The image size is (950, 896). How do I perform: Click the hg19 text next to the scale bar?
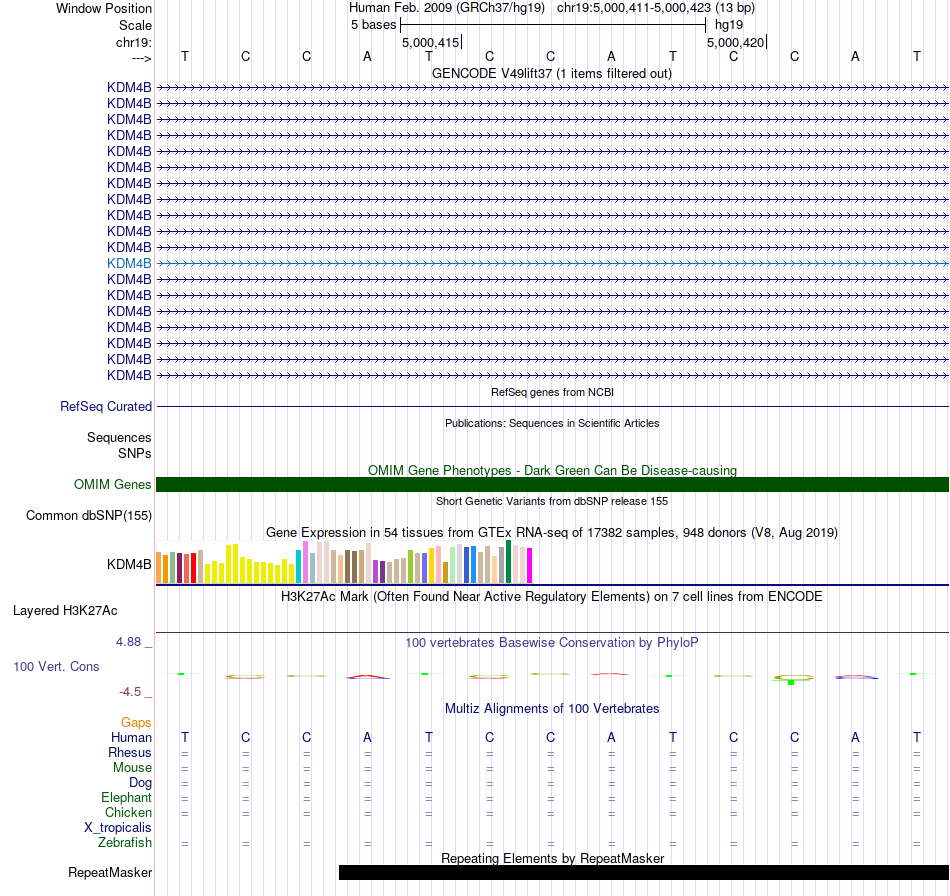point(729,25)
